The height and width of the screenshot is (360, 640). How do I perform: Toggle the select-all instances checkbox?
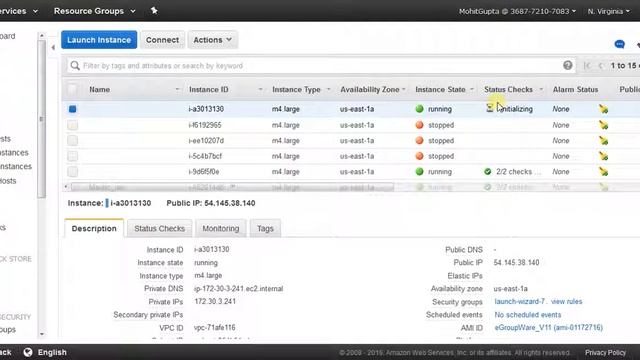[72, 89]
